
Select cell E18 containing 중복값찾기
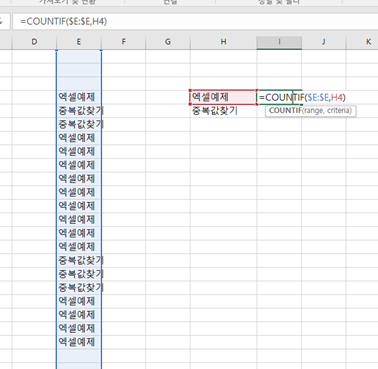(79, 287)
